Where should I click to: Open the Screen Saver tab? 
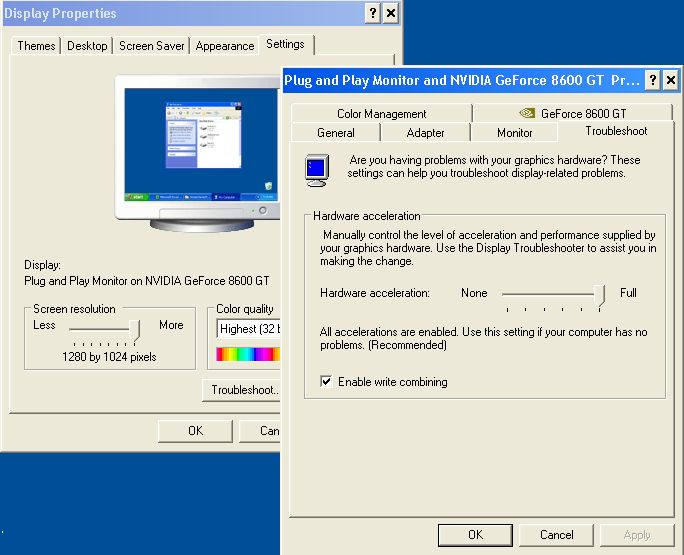point(151,46)
